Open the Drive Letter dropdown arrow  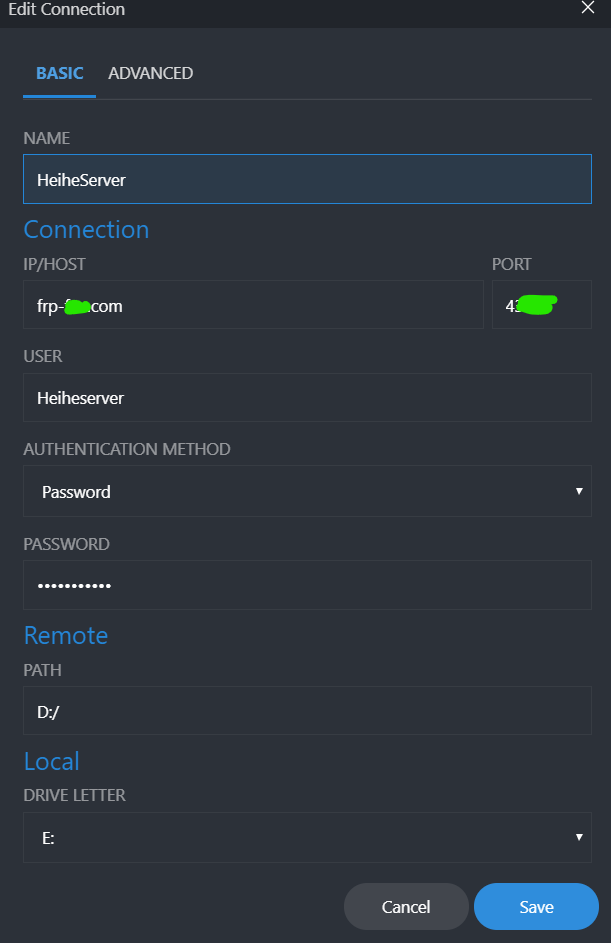click(x=579, y=838)
